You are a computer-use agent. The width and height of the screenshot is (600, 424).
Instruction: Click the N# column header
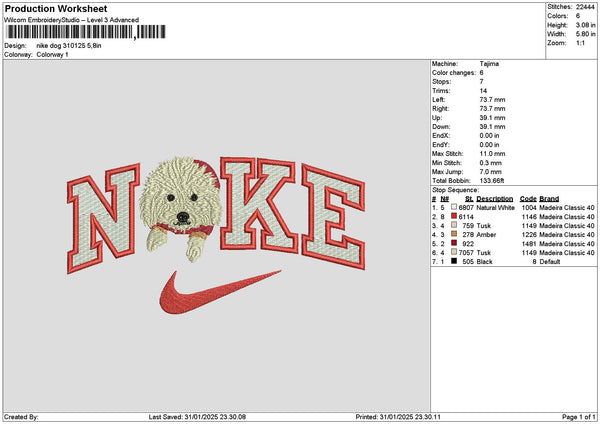(x=444, y=199)
